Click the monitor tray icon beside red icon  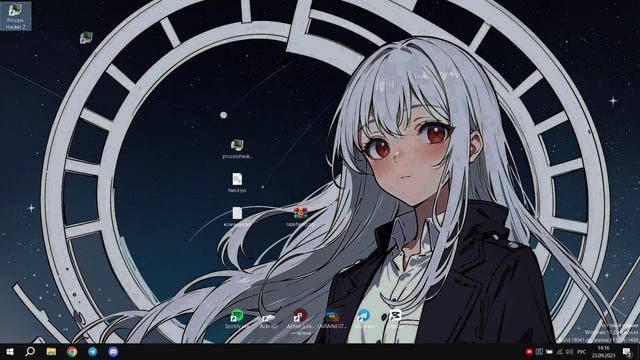pos(539,351)
